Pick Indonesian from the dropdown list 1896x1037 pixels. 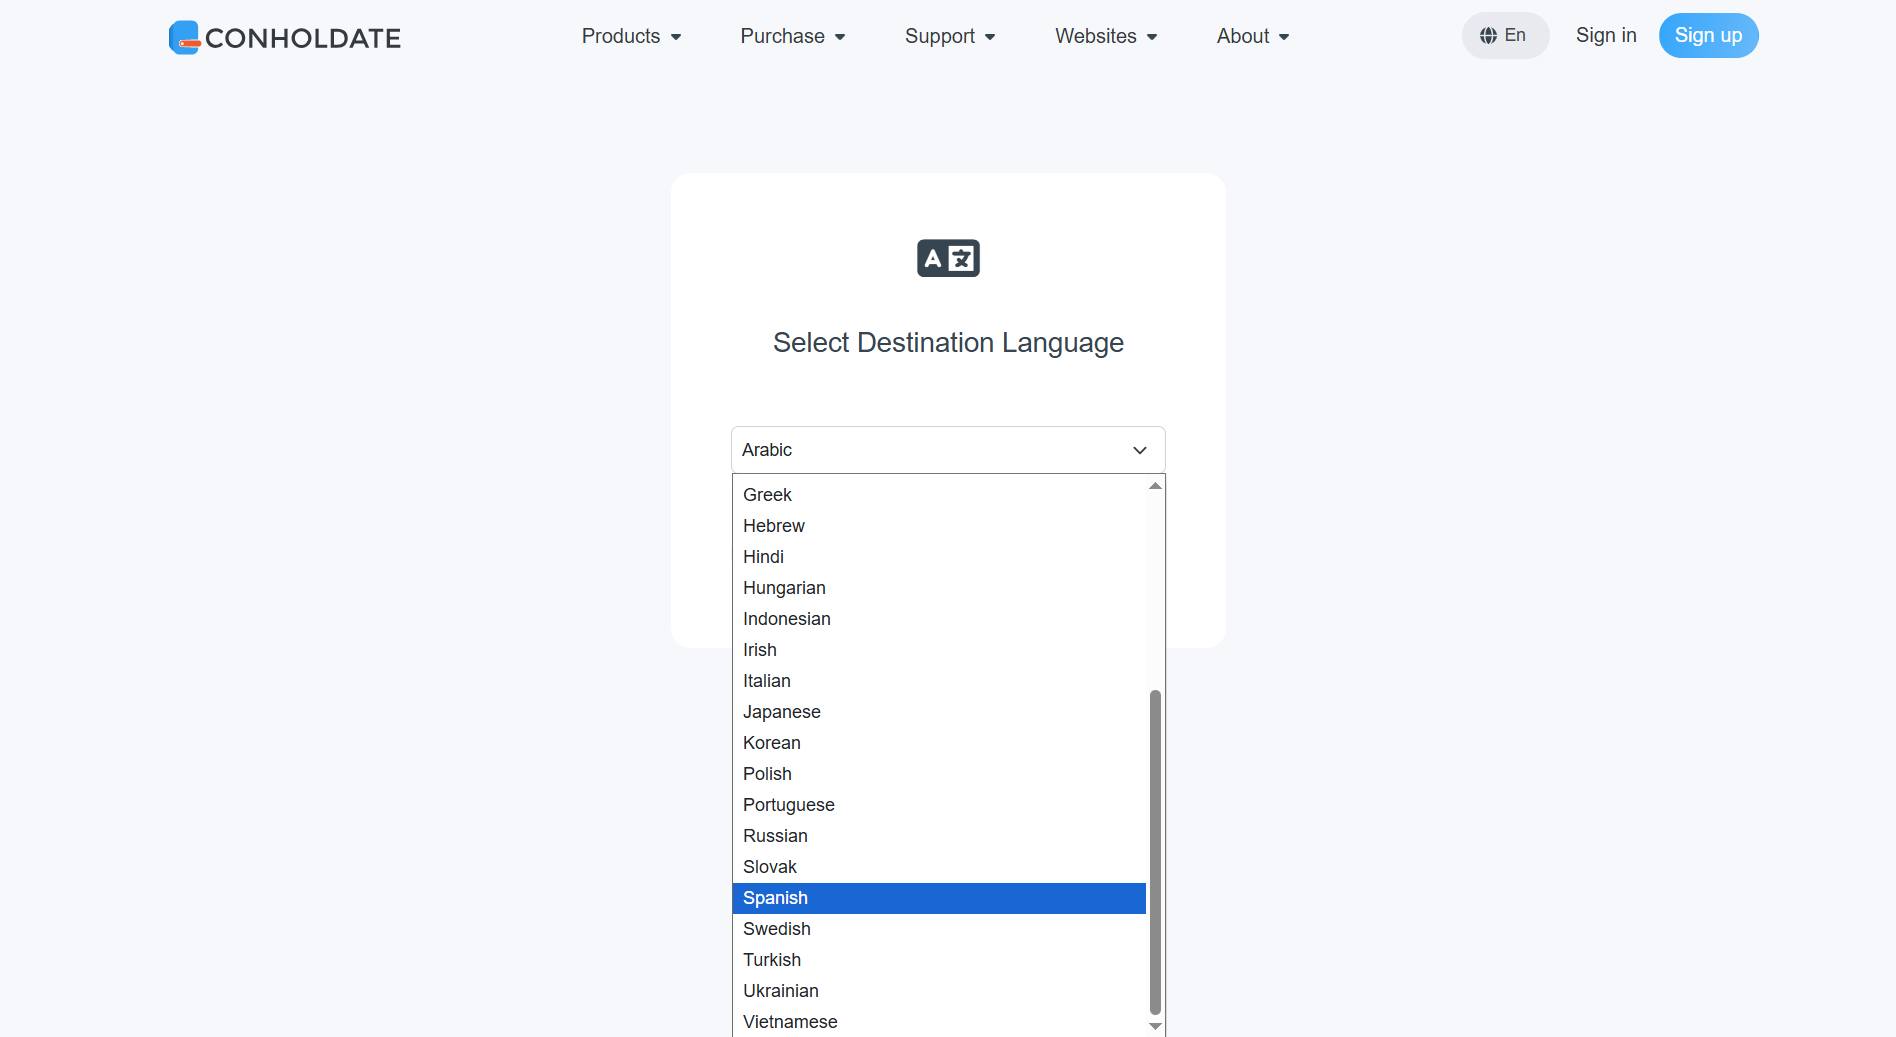point(939,619)
